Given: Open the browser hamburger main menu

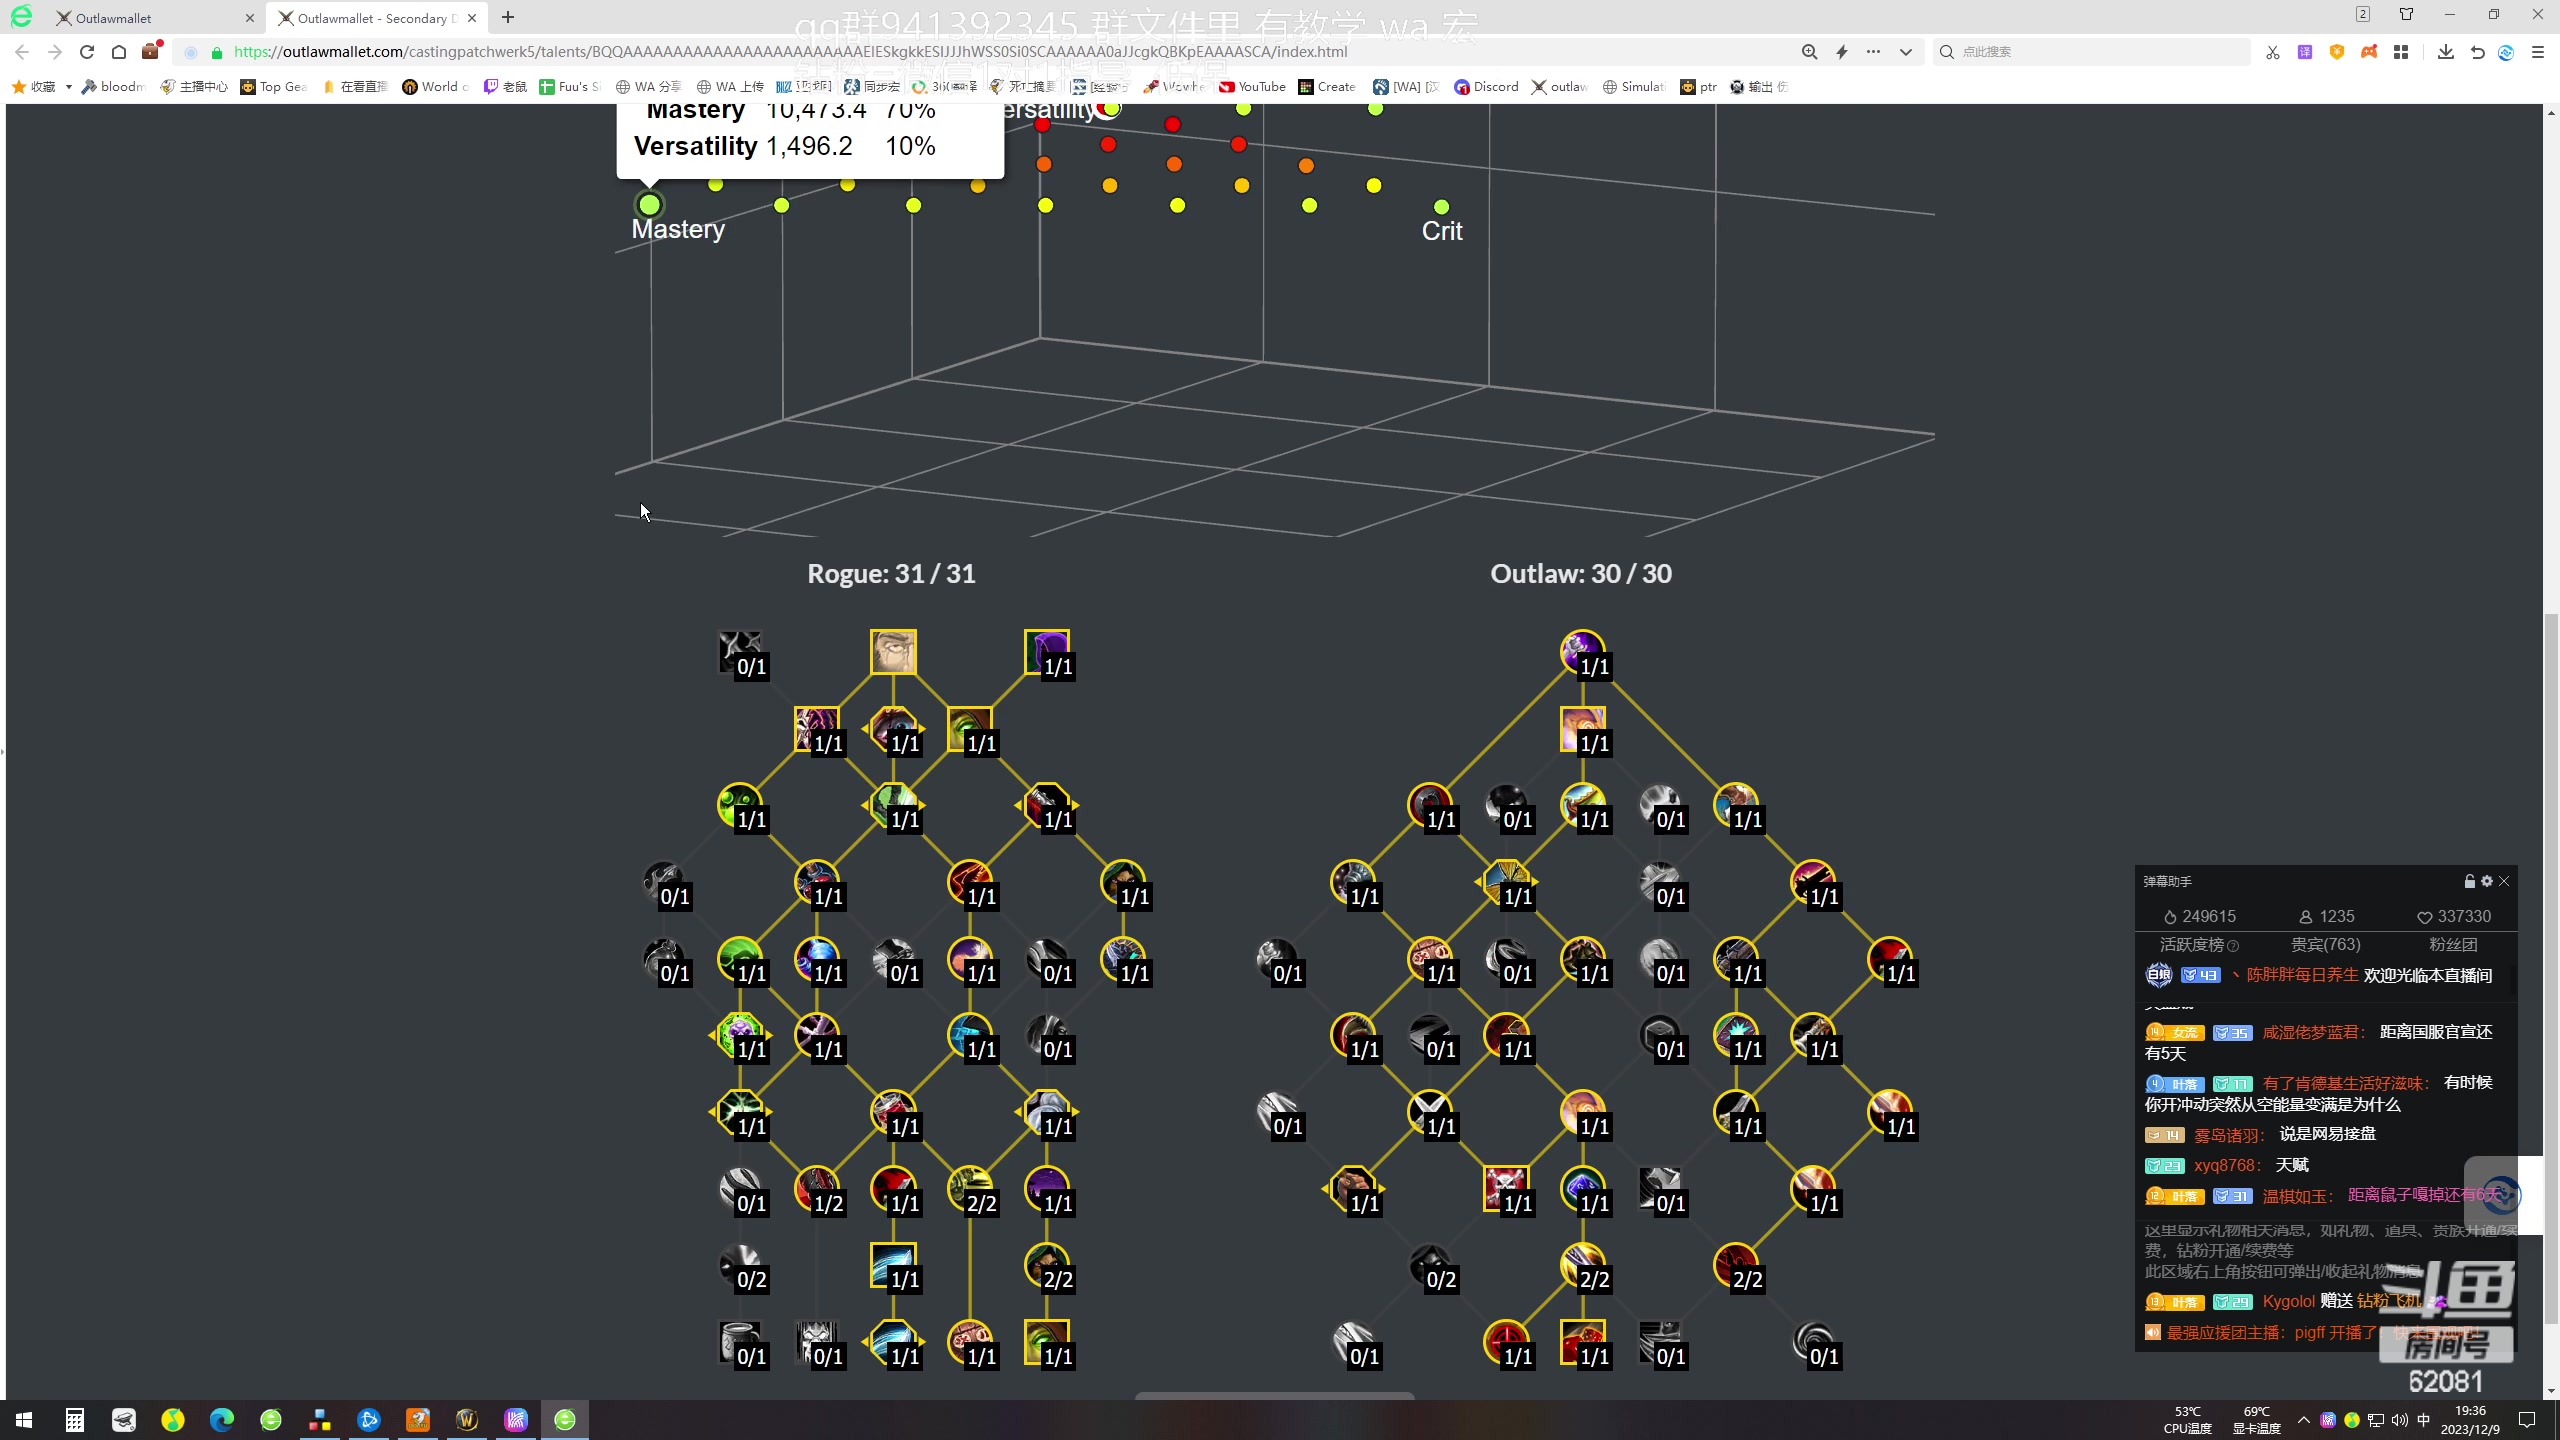Looking at the screenshot, I should [2538, 52].
